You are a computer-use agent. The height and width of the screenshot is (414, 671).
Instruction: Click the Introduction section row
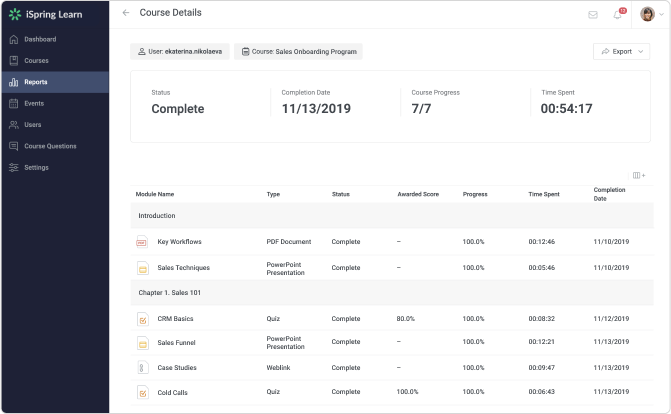point(392,216)
